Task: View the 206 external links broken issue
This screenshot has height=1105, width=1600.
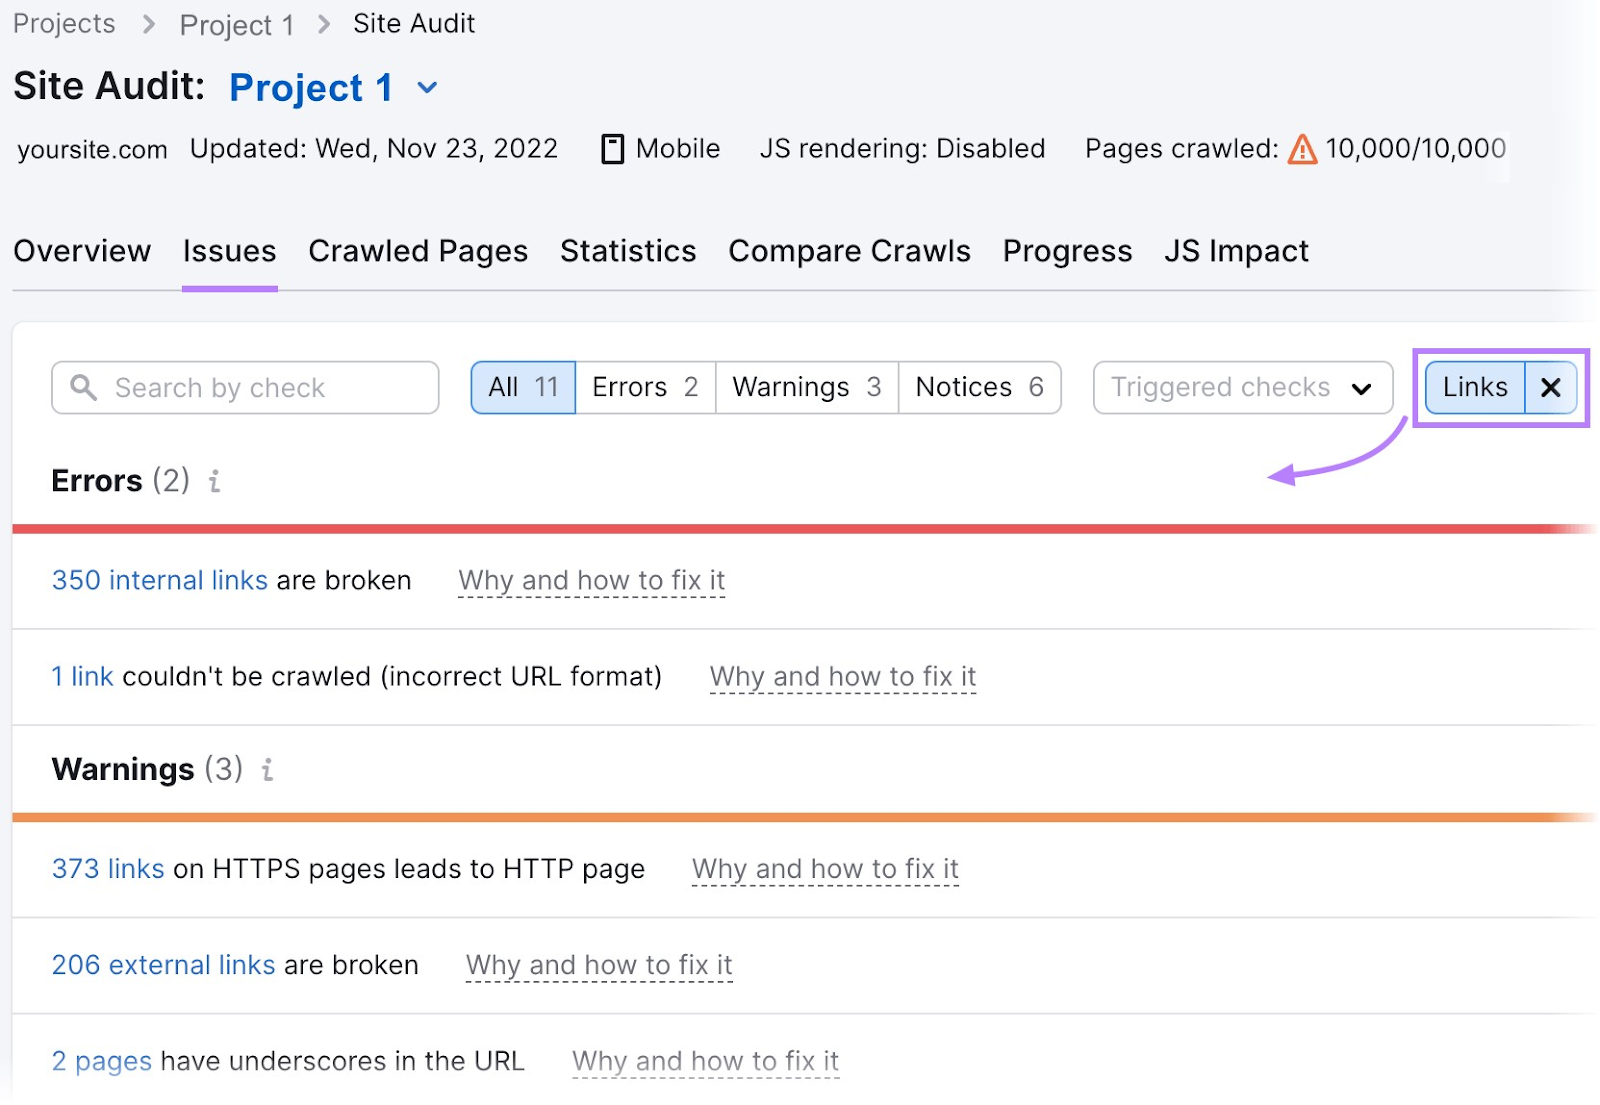Action: coord(163,965)
